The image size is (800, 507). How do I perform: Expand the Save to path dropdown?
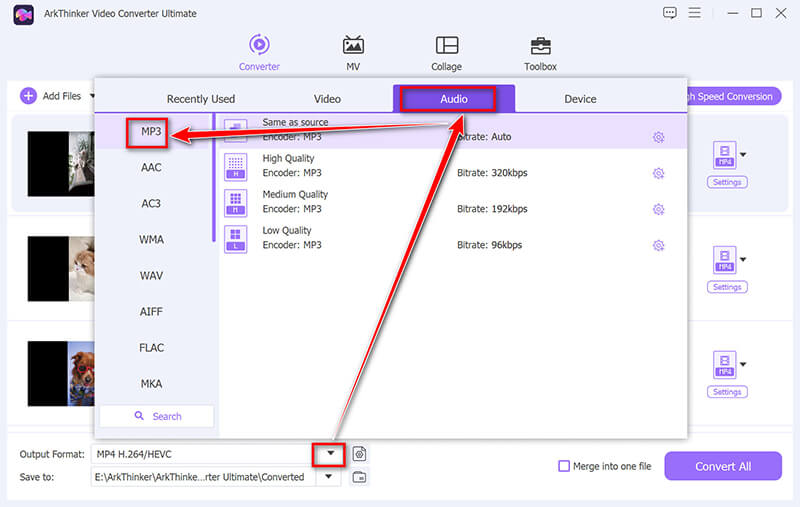[329, 476]
